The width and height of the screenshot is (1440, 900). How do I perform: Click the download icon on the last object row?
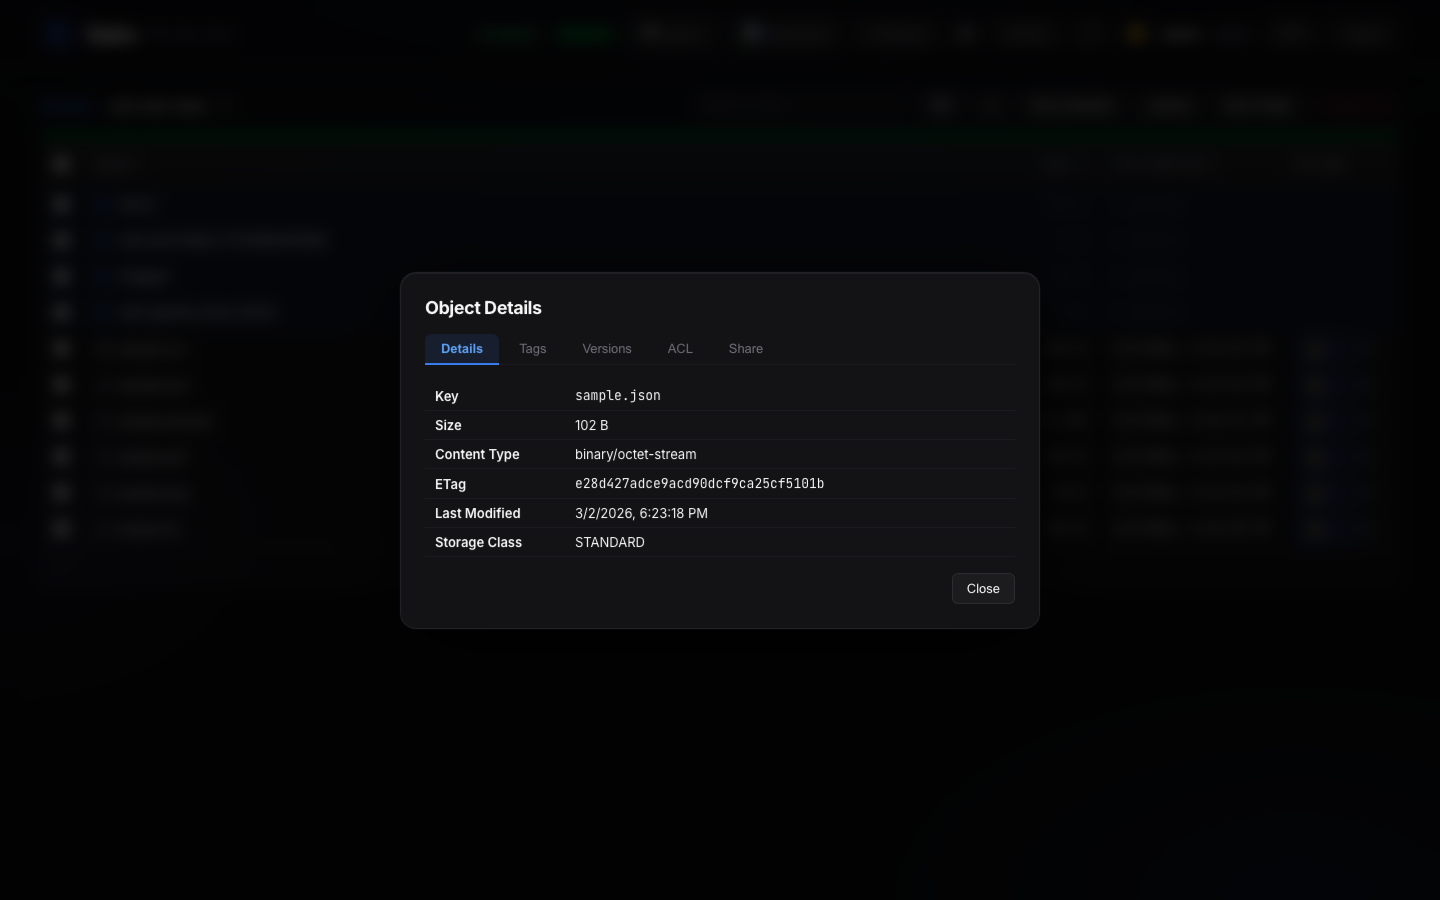click(x=1316, y=529)
